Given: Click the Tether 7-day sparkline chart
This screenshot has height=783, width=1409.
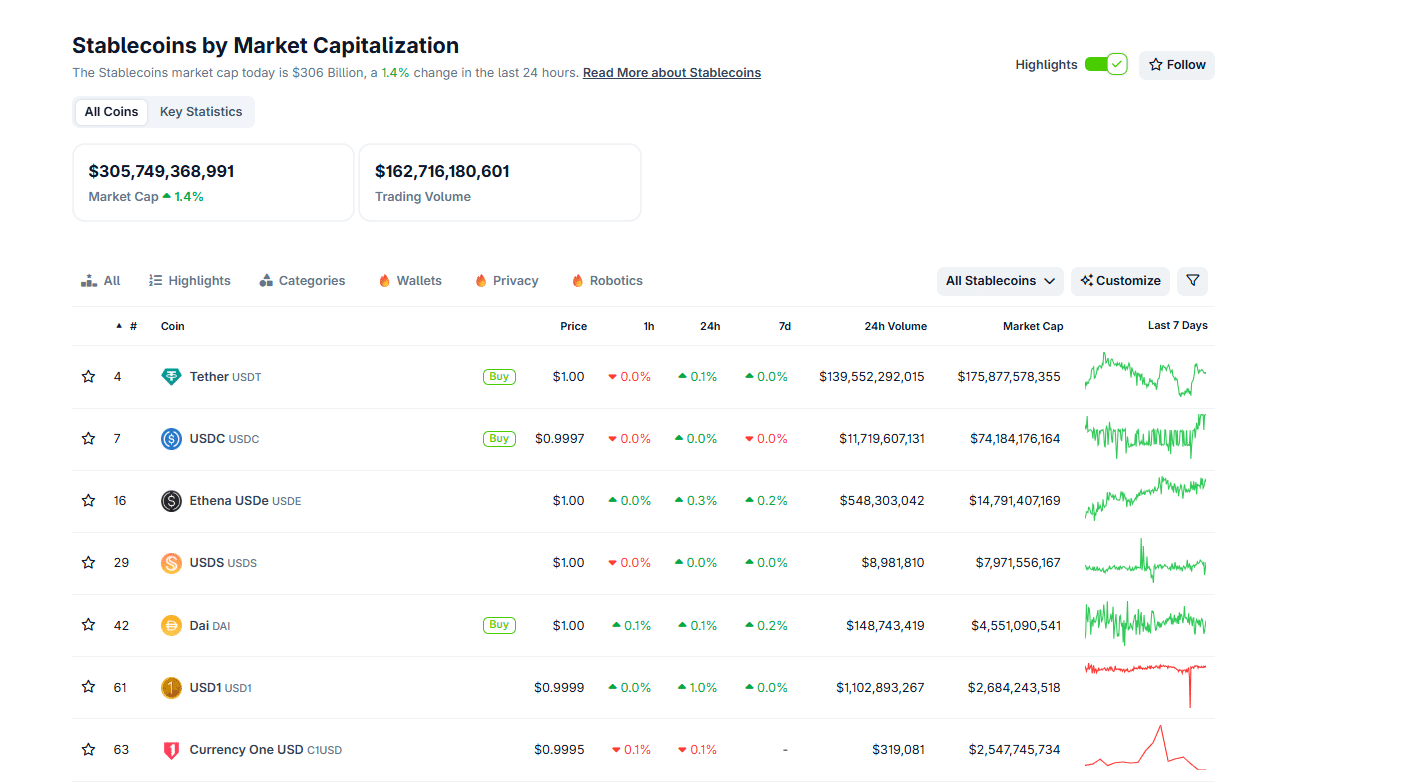Looking at the screenshot, I should (x=1144, y=376).
